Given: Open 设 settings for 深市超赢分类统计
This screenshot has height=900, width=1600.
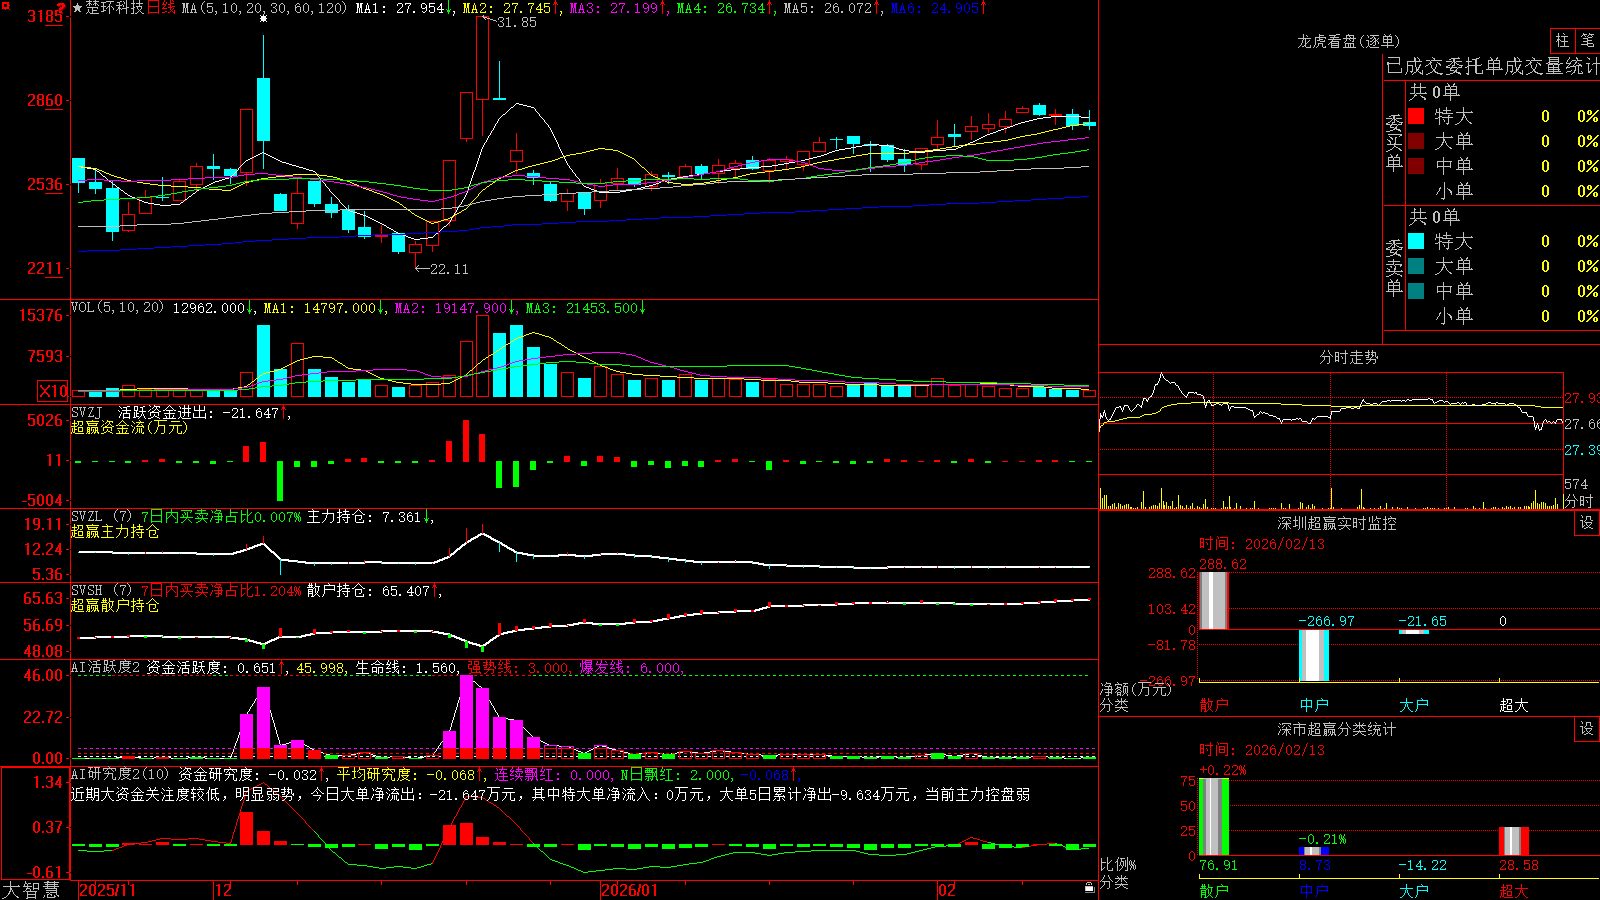Looking at the screenshot, I should [x=1587, y=729].
